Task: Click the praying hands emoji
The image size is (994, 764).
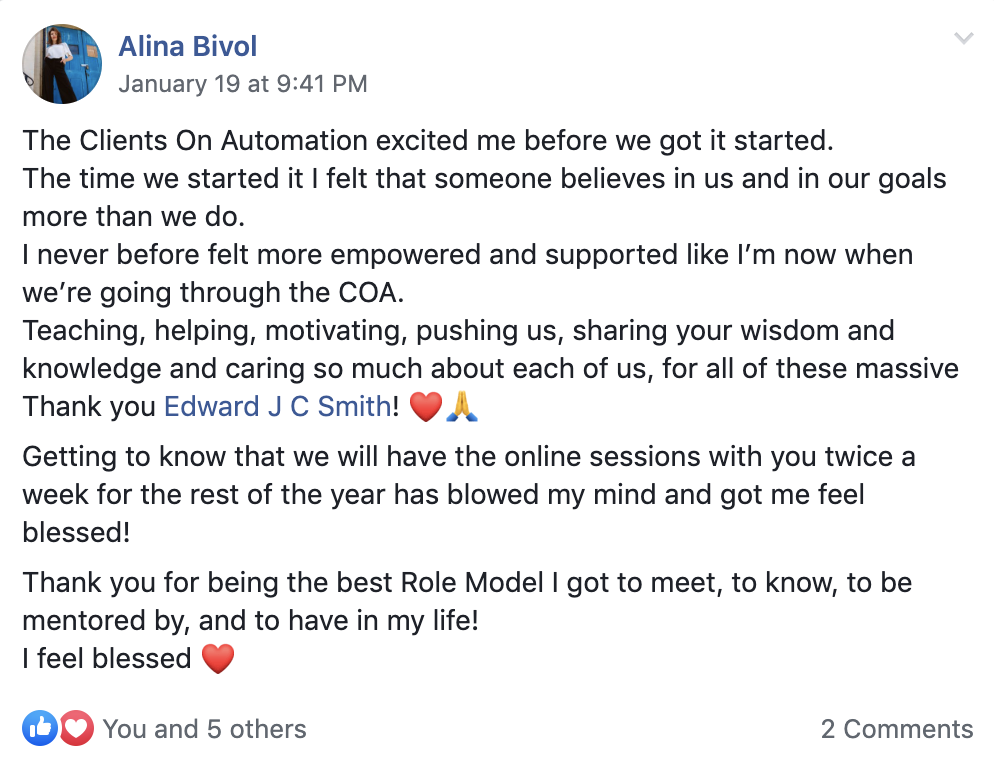Action: point(460,406)
